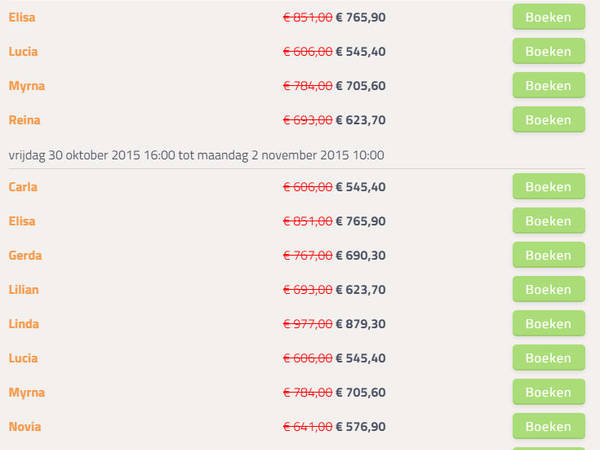Open the Carla accommodation link
Viewport: 600px width, 450px height.
click(x=23, y=187)
